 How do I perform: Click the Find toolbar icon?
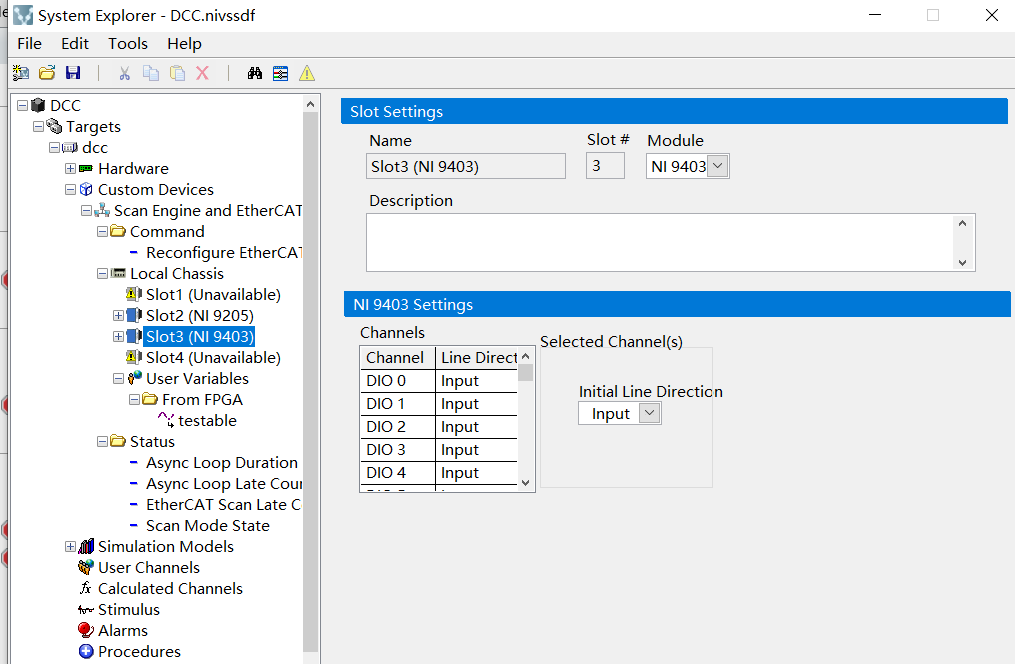pyautogui.click(x=255, y=72)
